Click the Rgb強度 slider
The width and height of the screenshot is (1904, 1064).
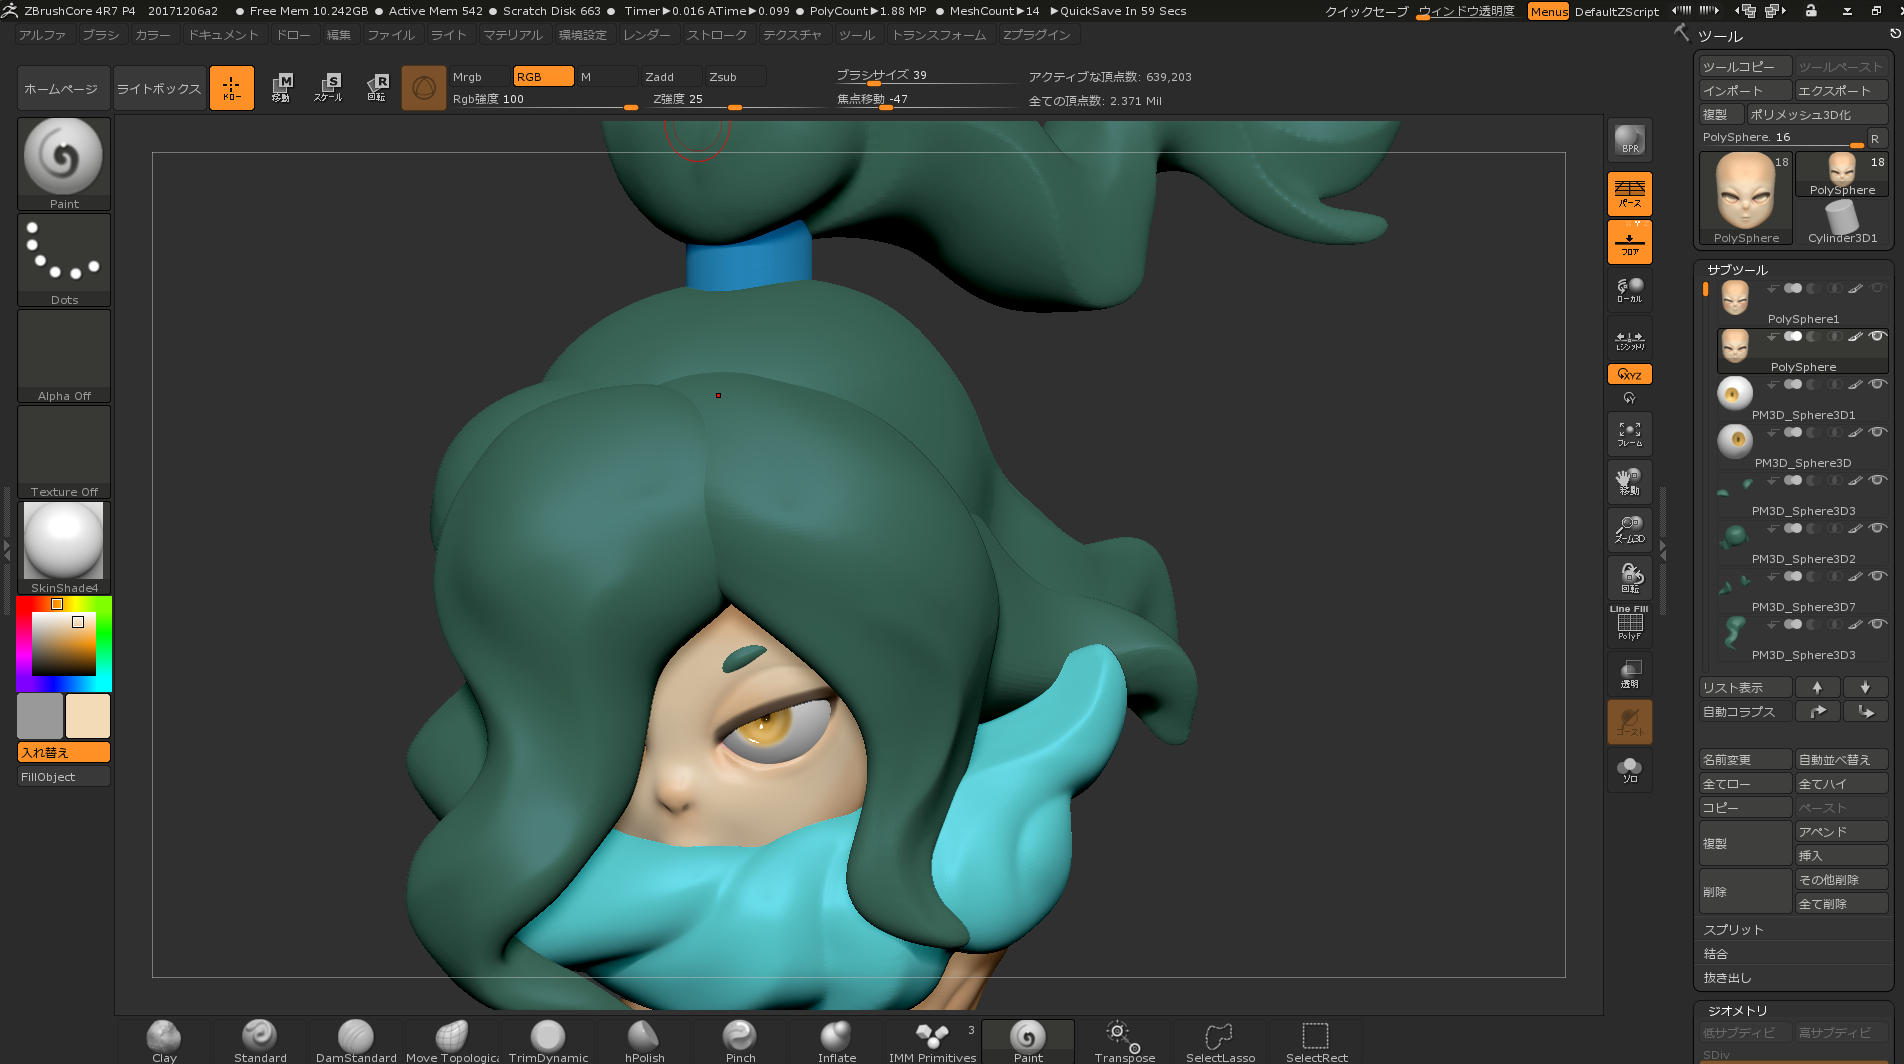tap(545, 100)
